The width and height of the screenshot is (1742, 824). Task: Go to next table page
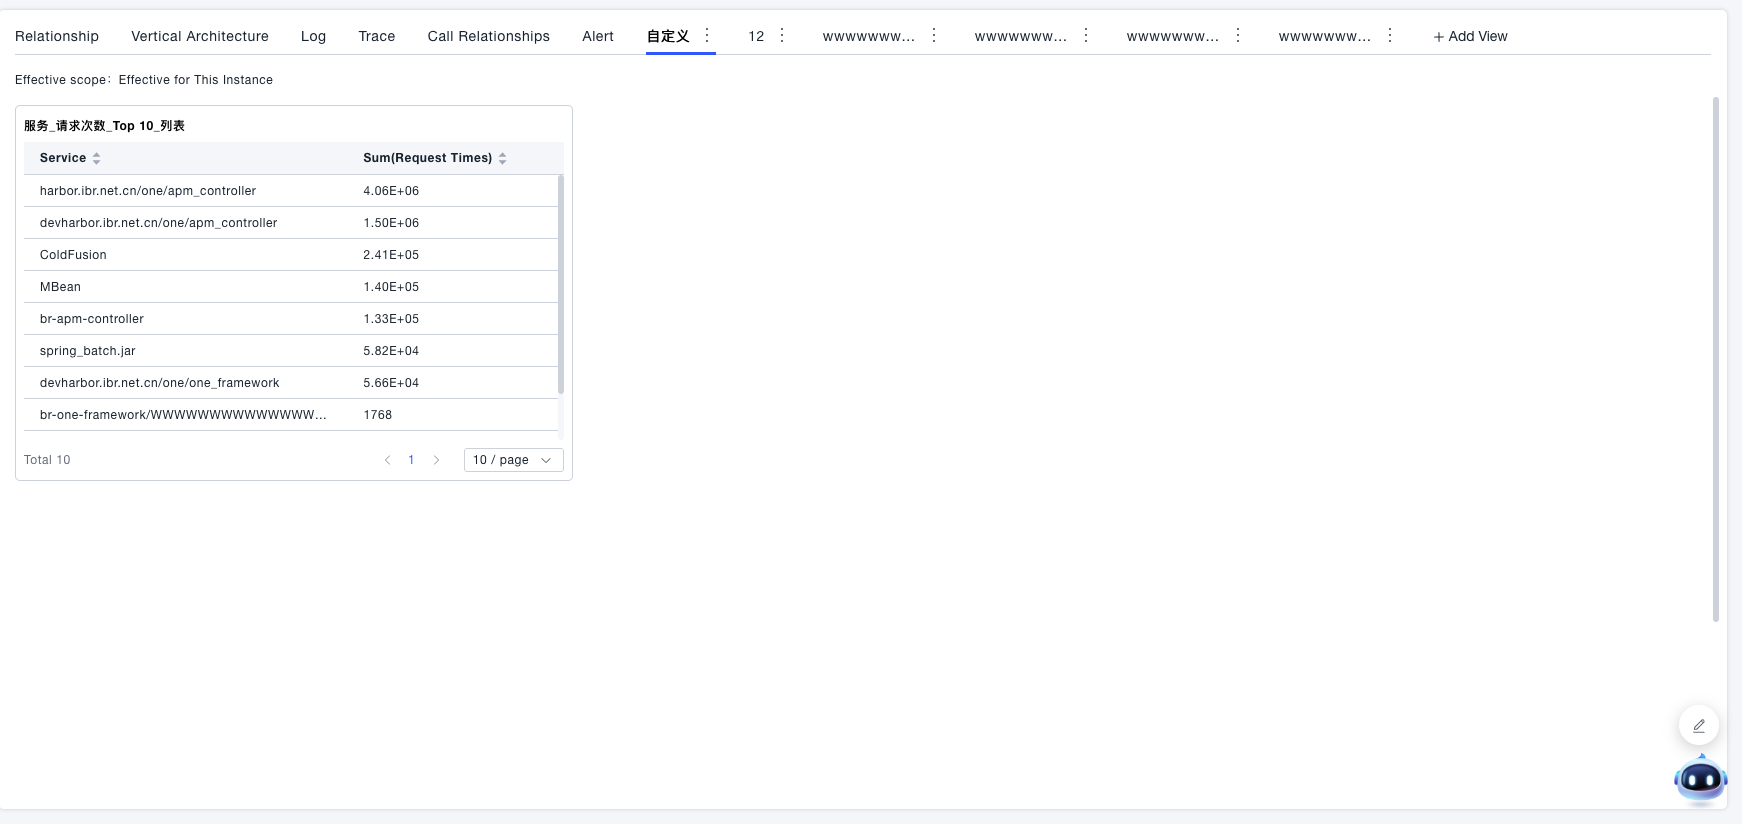[436, 460]
